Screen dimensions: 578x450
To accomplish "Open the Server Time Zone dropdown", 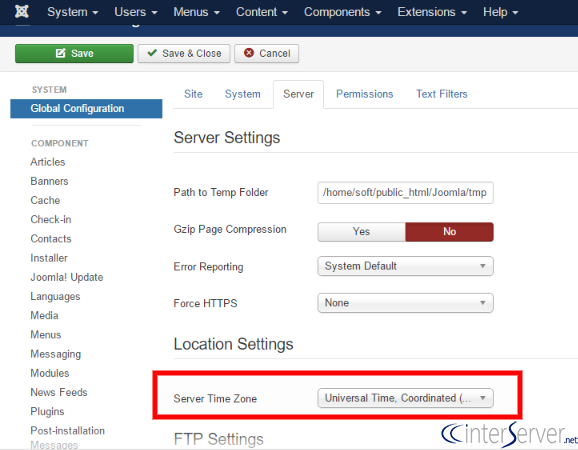I will pos(405,398).
